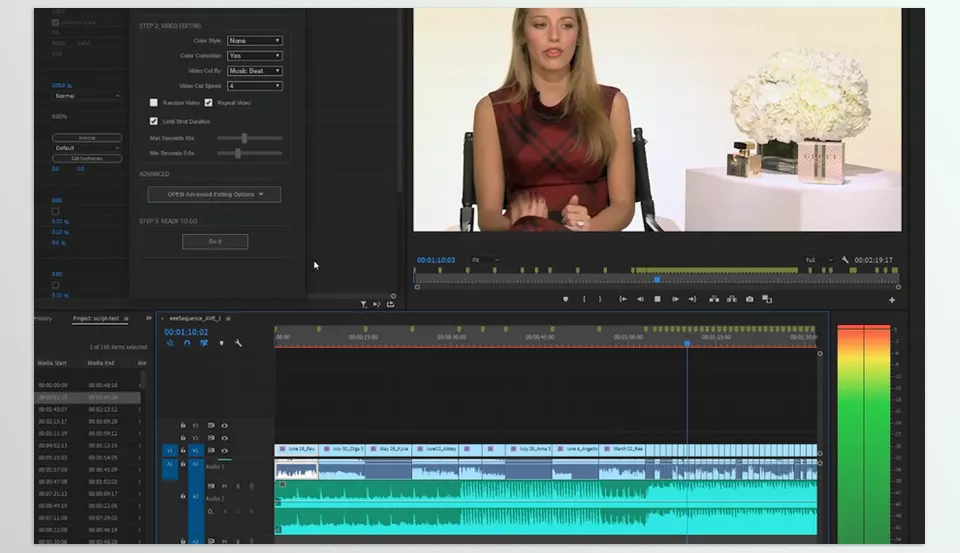The image size is (960, 553).
Task: Stop playback in Program Monitor
Action: (x=658, y=299)
